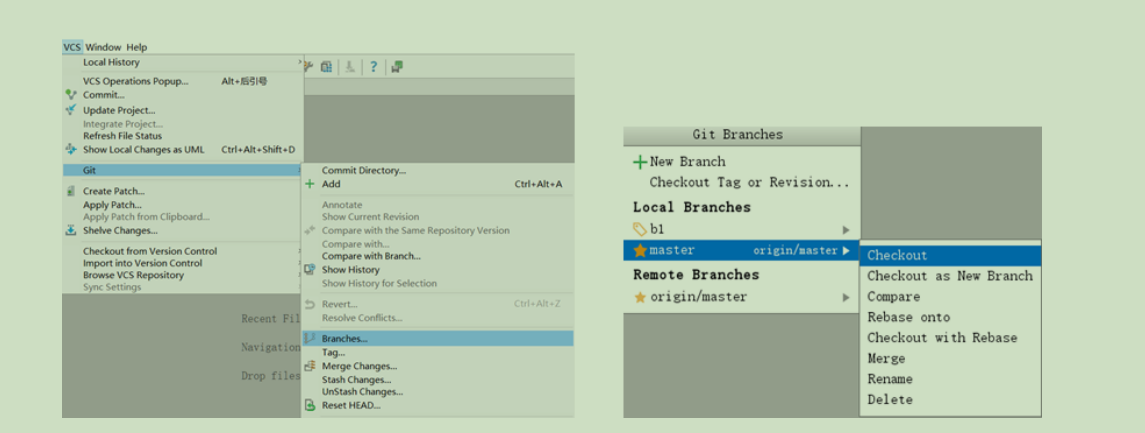1145x433 pixels.
Task: Click the green toolbar icon after help
Action: pos(397,67)
